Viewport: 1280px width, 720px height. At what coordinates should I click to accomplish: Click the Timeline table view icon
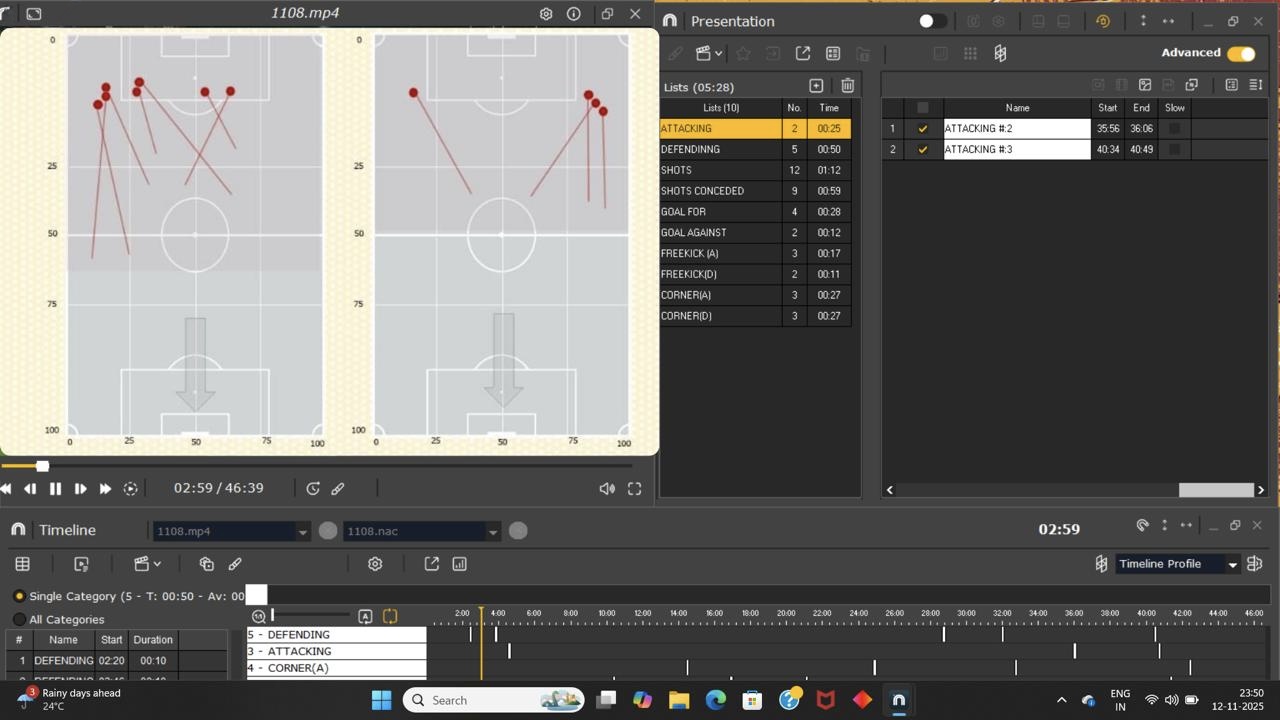coord(22,564)
